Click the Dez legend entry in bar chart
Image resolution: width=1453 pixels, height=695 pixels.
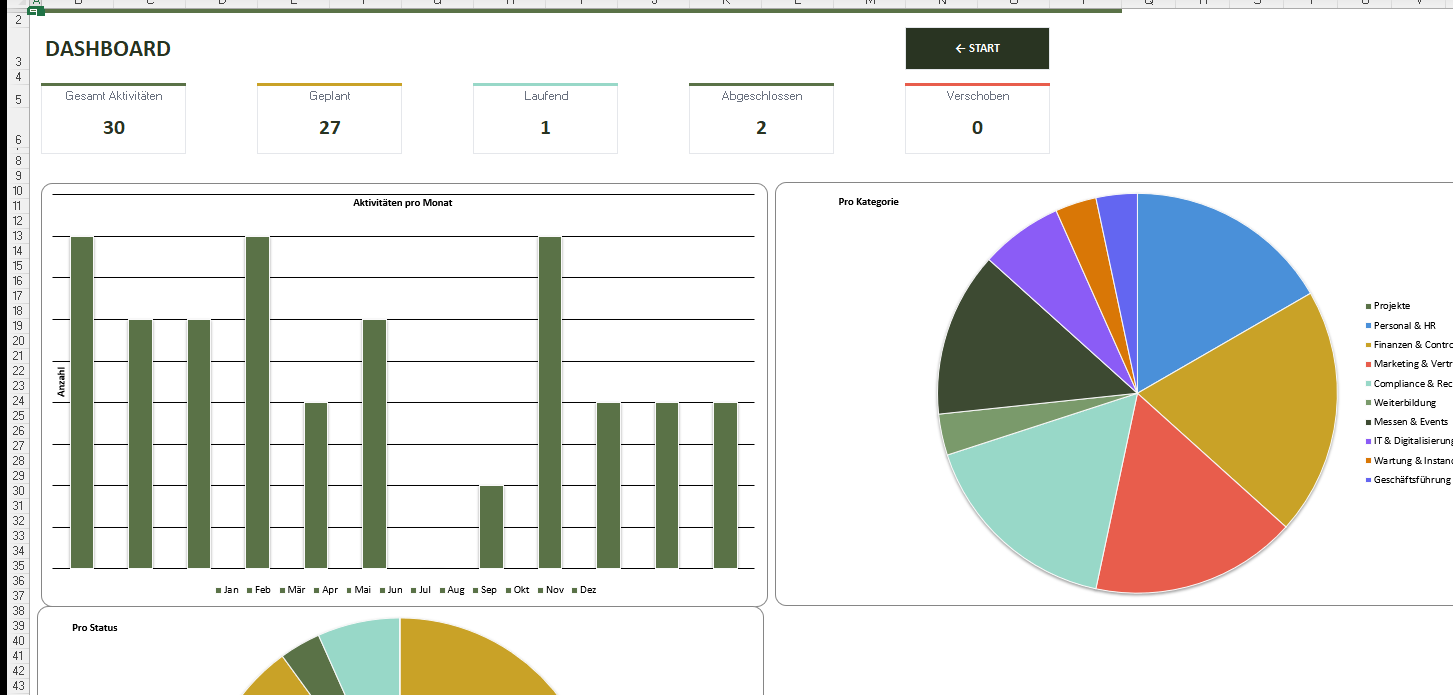click(x=583, y=590)
